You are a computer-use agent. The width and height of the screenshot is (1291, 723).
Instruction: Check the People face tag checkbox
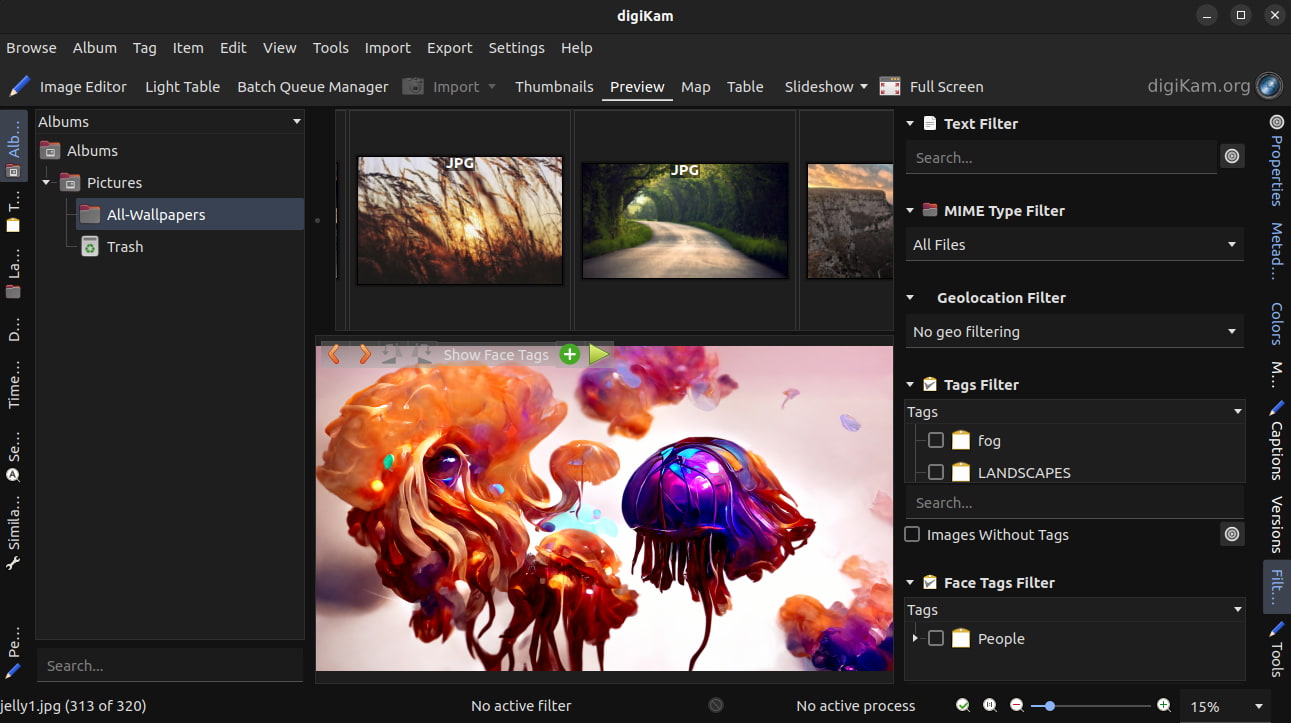pyautogui.click(x=936, y=638)
